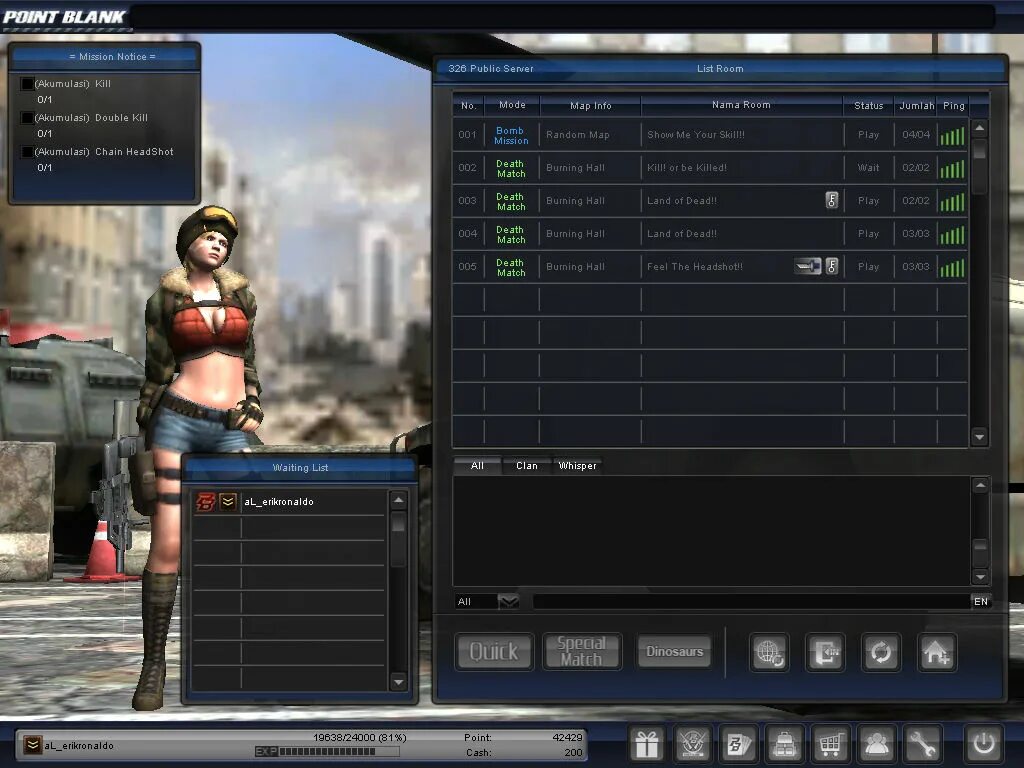Select room 001 Show Me Your Skill!!!
Image resolution: width=1024 pixels, height=768 pixels.
pyautogui.click(x=710, y=135)
